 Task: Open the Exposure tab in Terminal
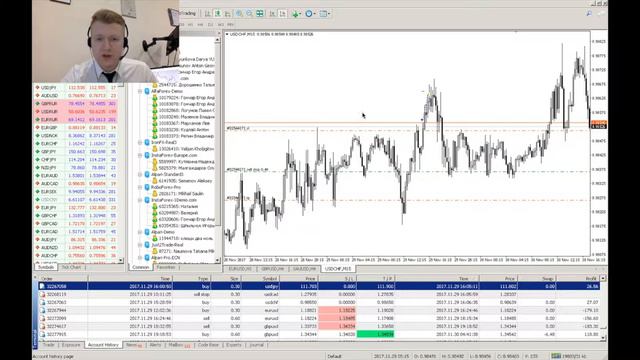point(71,345)
